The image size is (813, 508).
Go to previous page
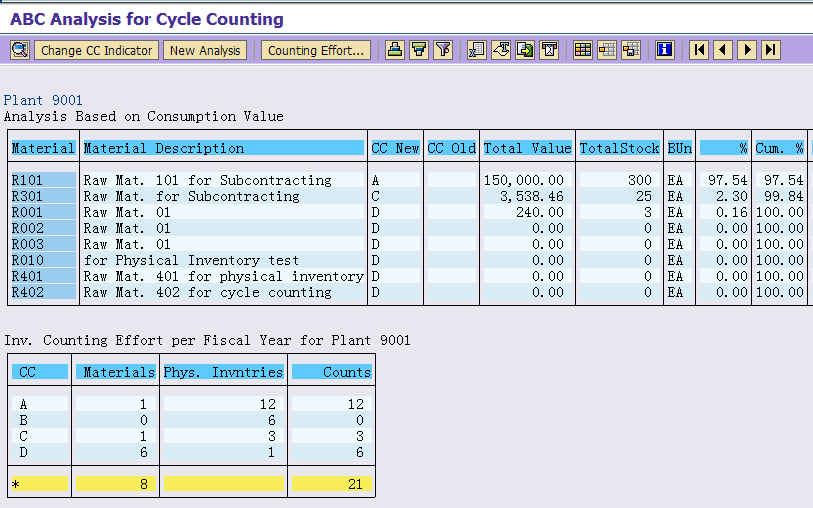click(723, 50)
